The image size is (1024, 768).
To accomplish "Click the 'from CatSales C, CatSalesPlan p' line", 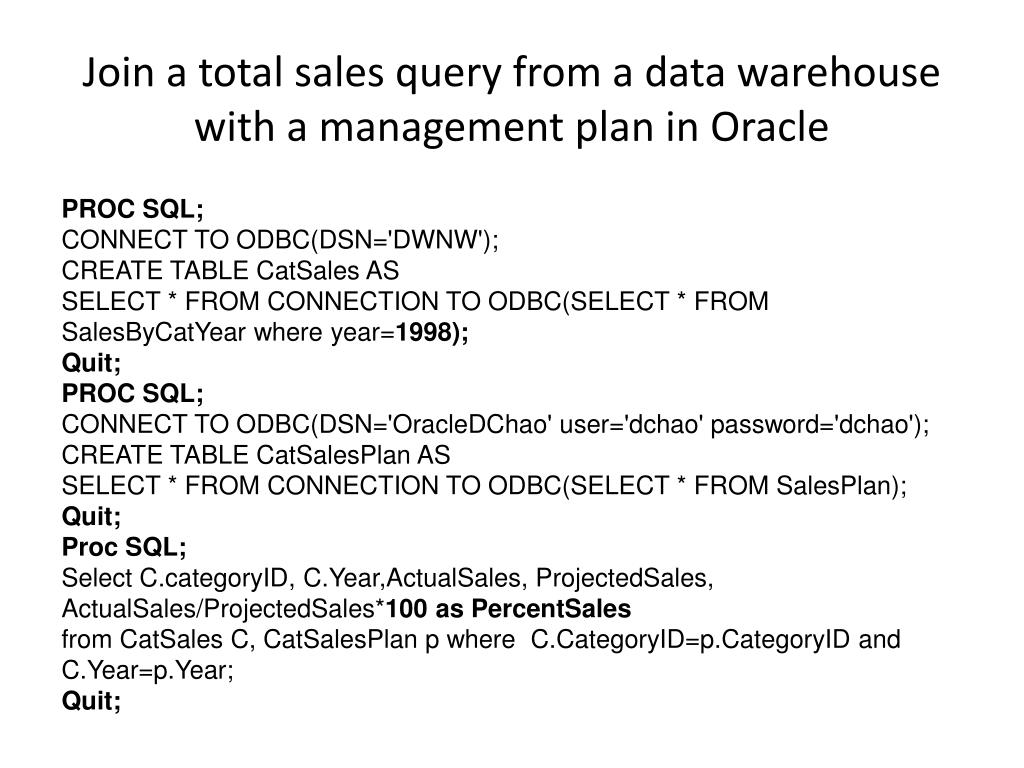I will [481, 639].
